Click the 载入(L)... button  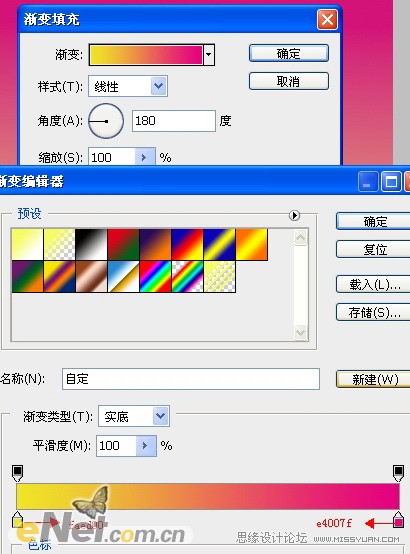(373, 284)
